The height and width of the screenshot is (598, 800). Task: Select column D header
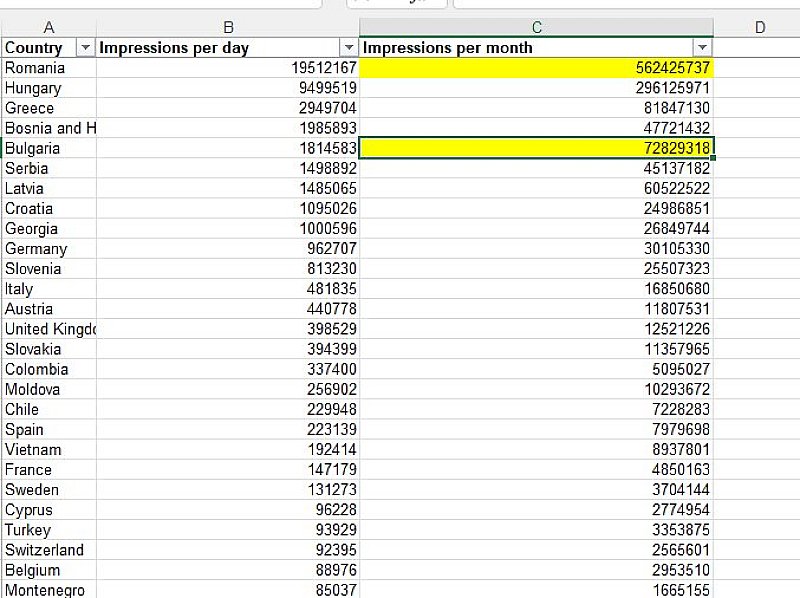[758, 28]
